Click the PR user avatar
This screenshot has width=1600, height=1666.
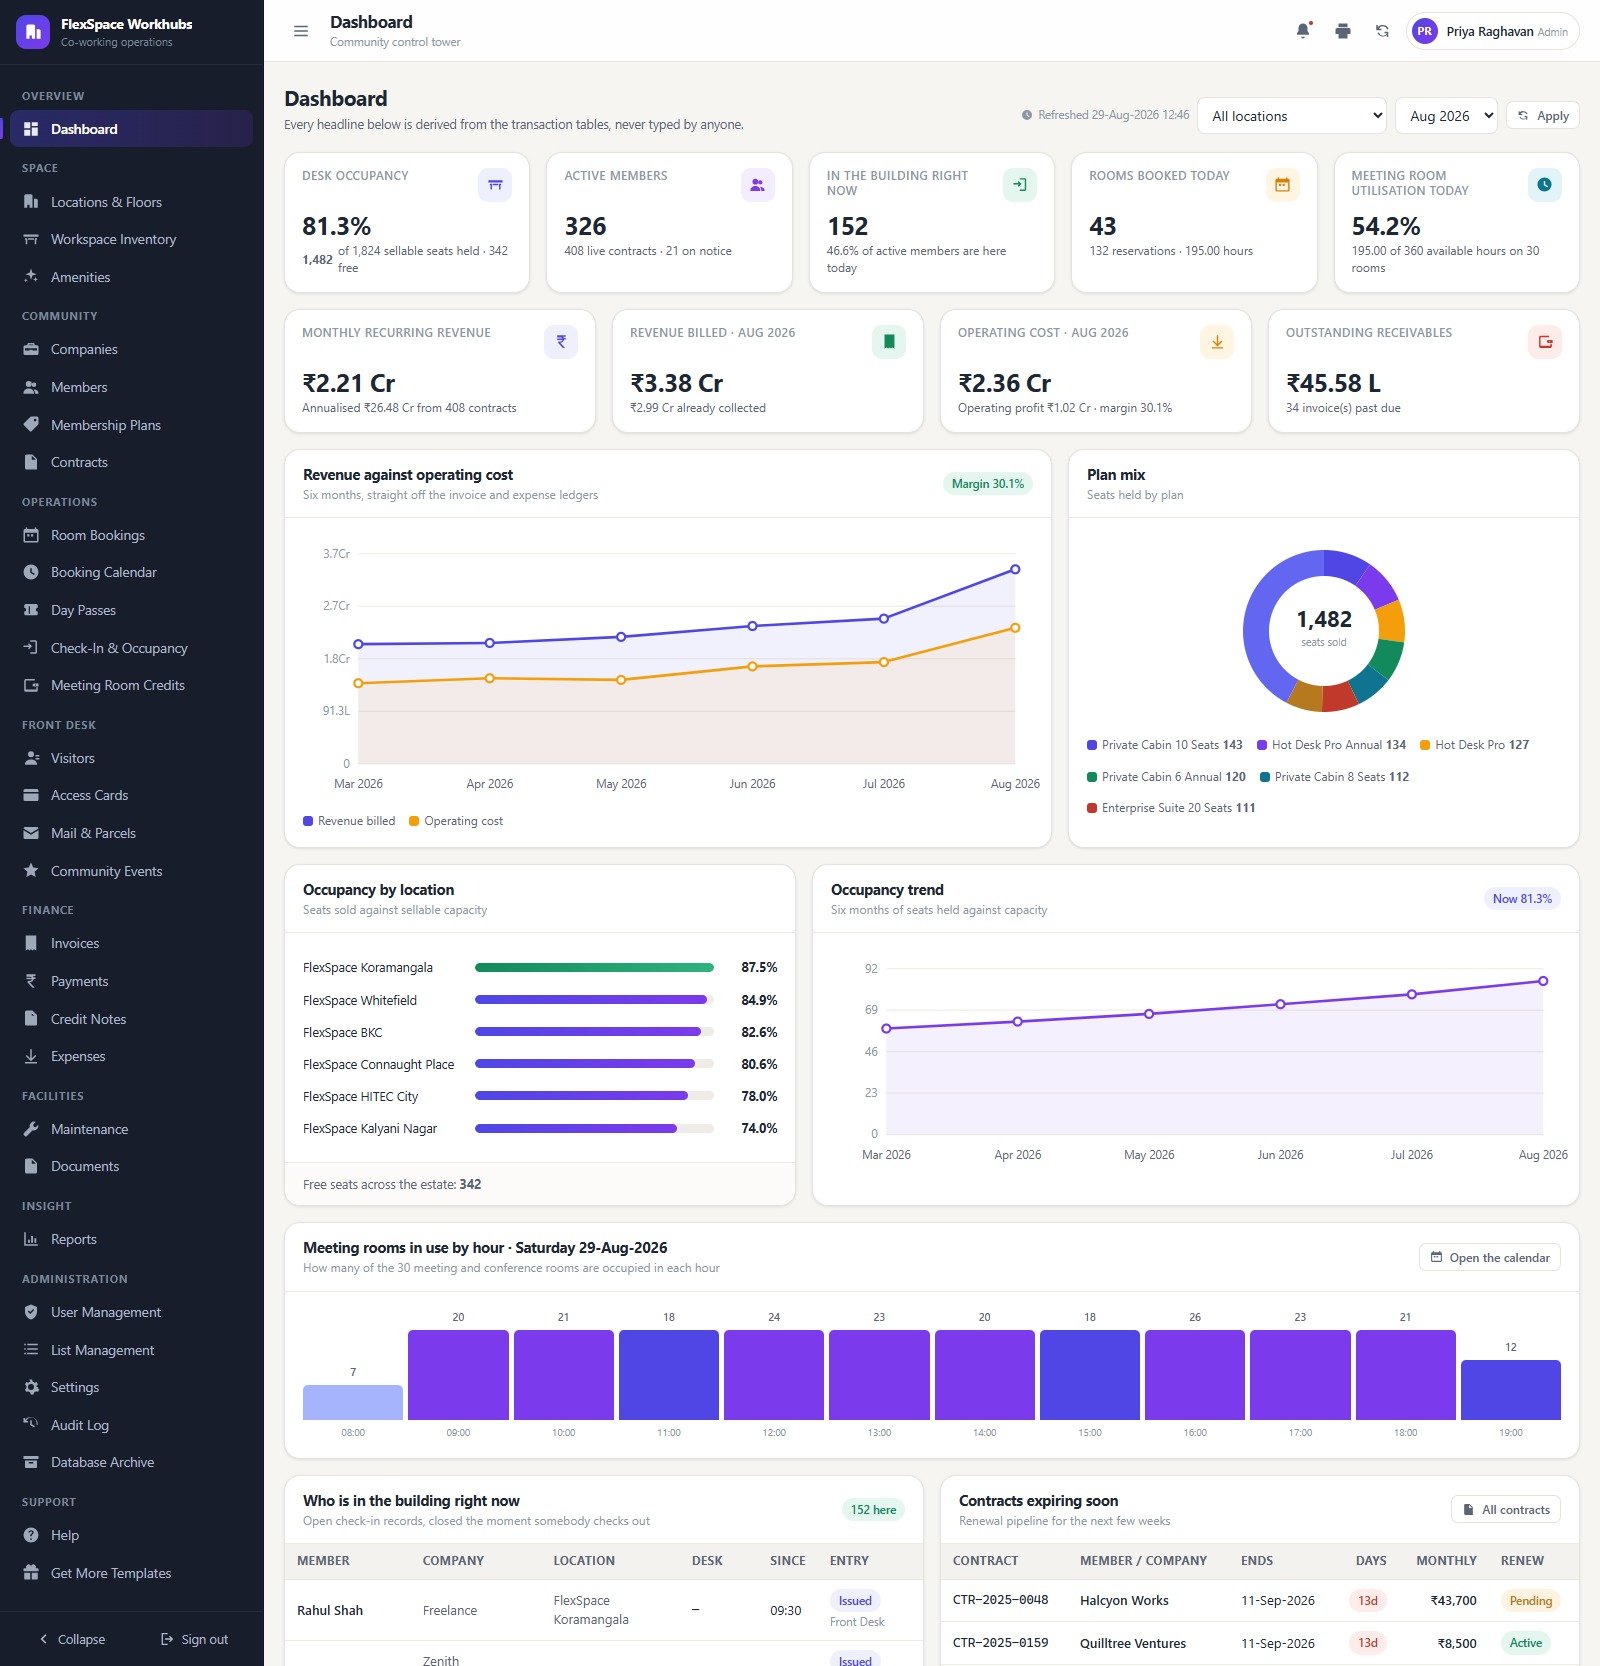click(1424, 31)
